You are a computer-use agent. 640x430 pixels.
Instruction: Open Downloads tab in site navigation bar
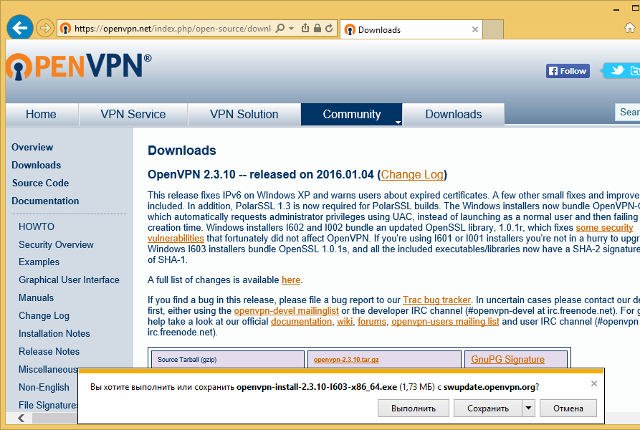point(453,114)
